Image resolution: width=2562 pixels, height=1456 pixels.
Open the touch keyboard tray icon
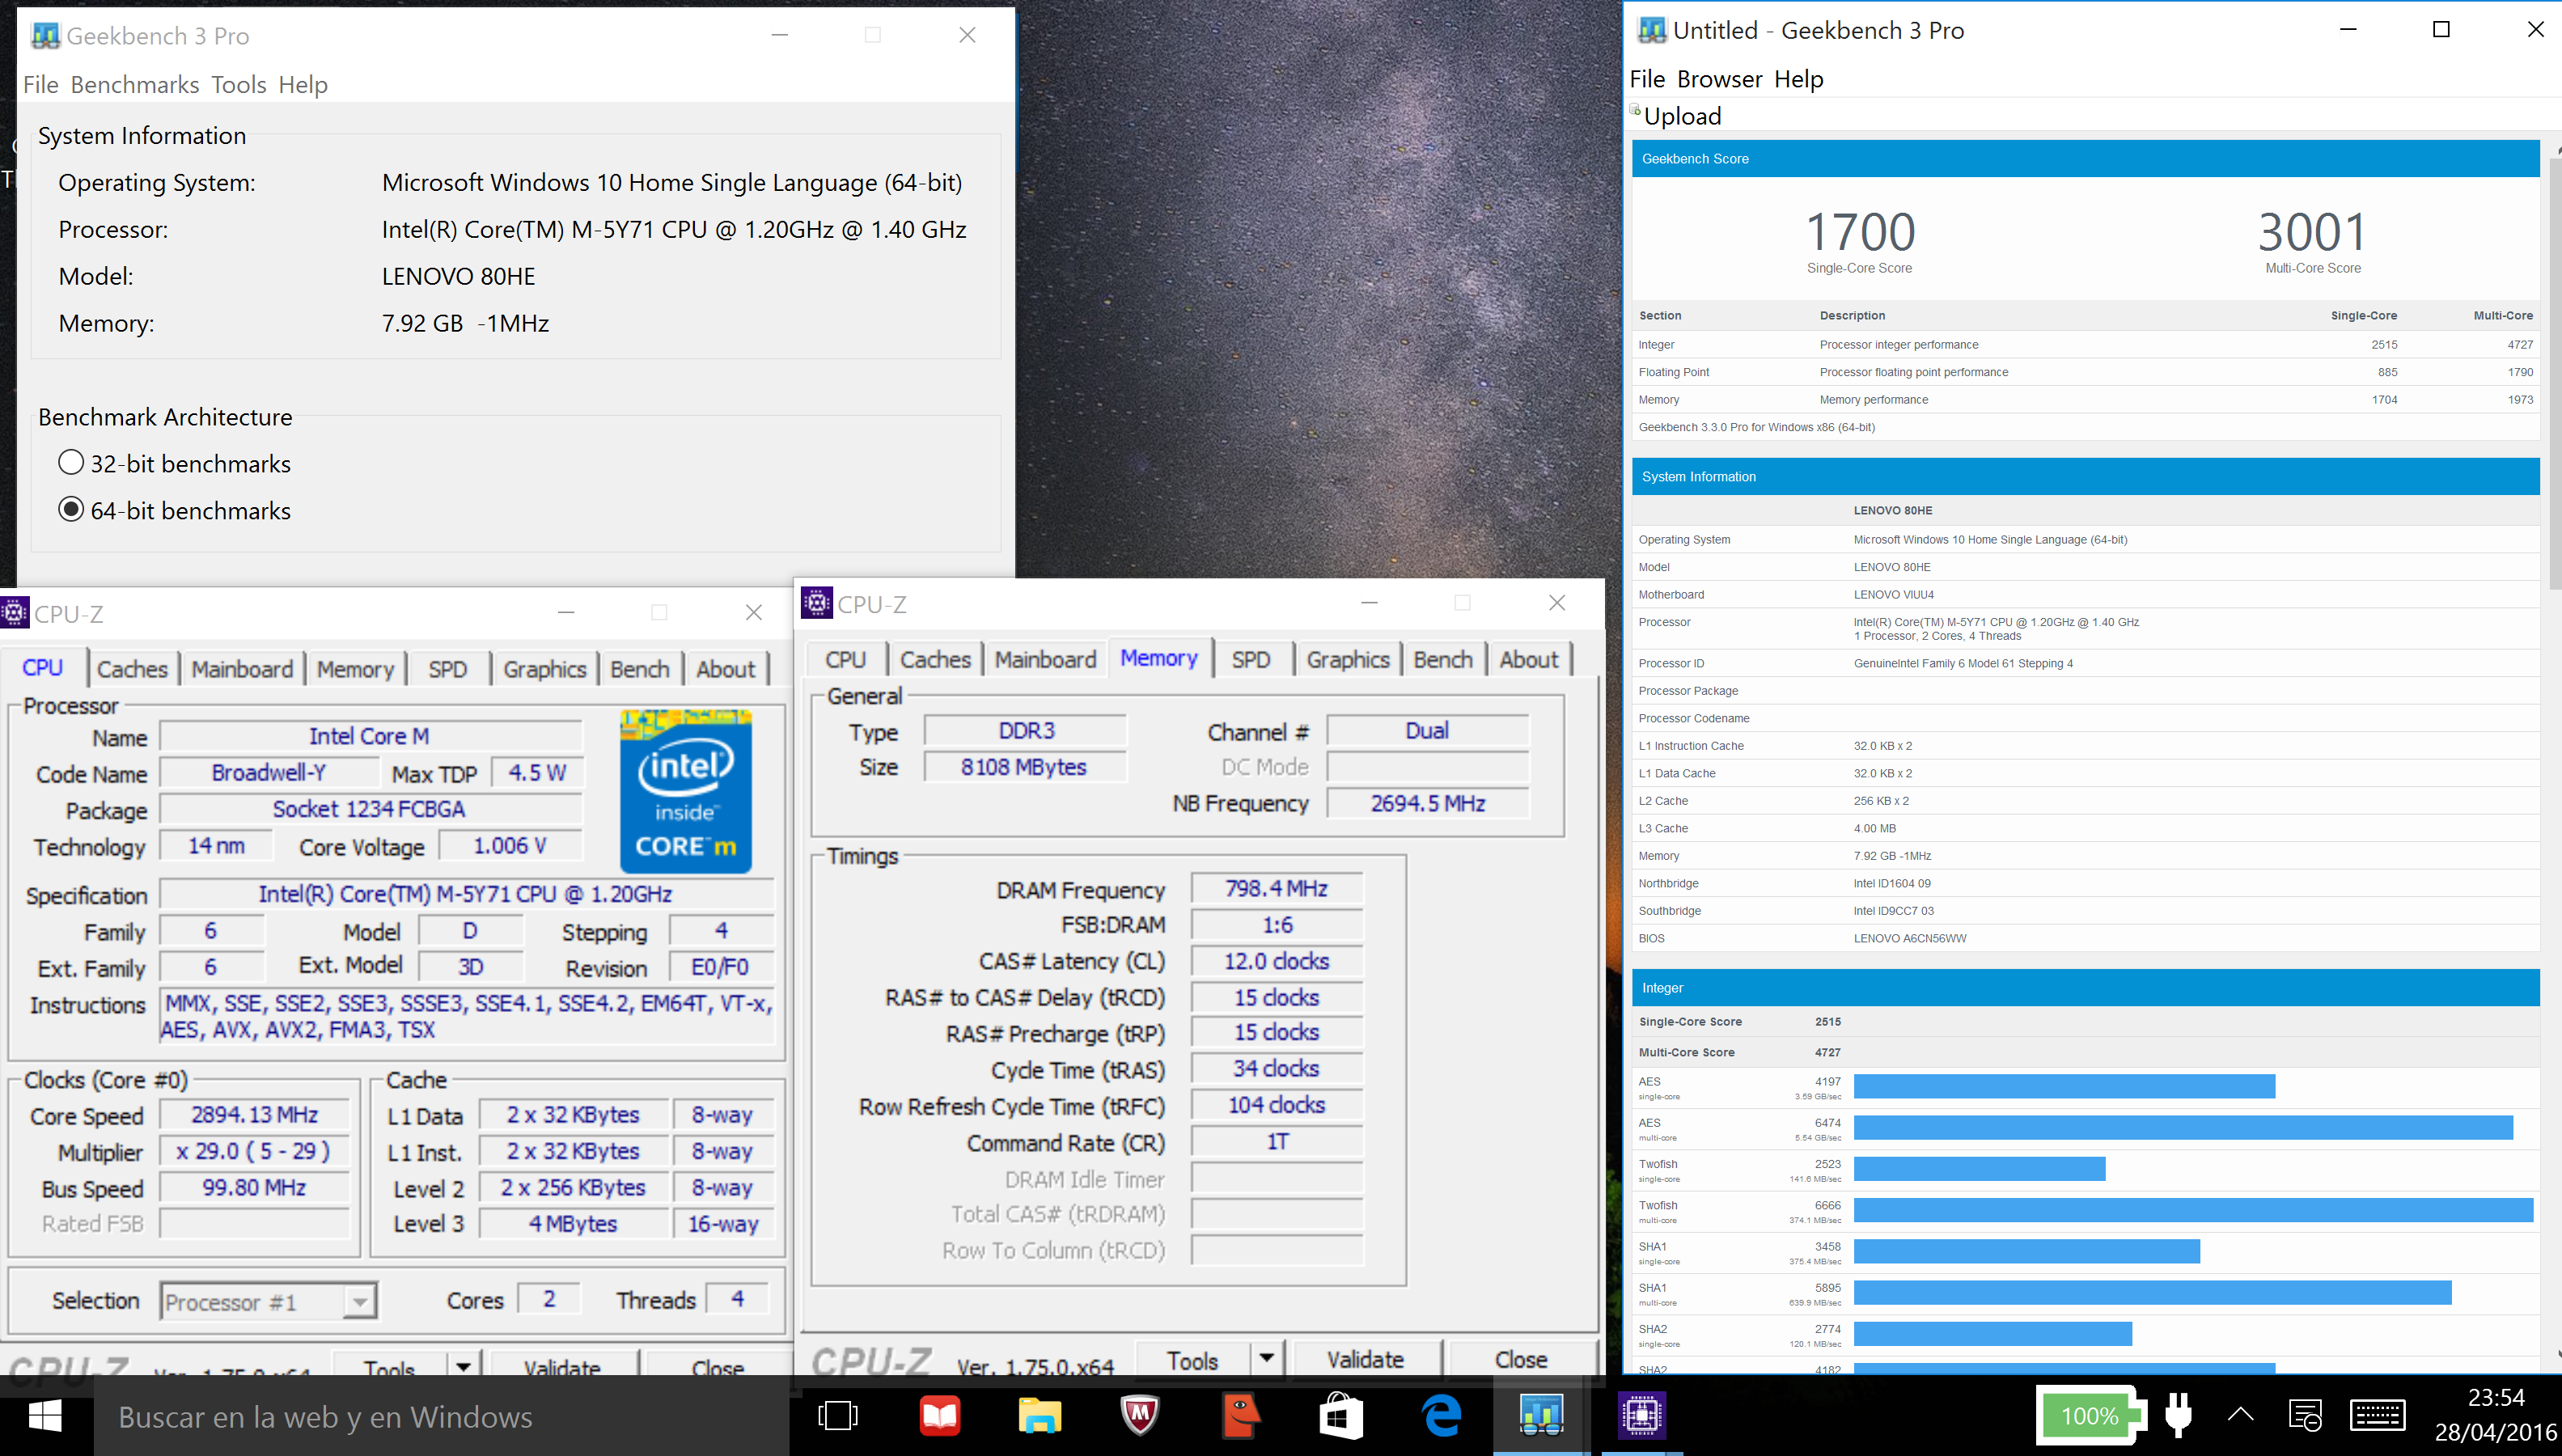tap(2377, 1415)
